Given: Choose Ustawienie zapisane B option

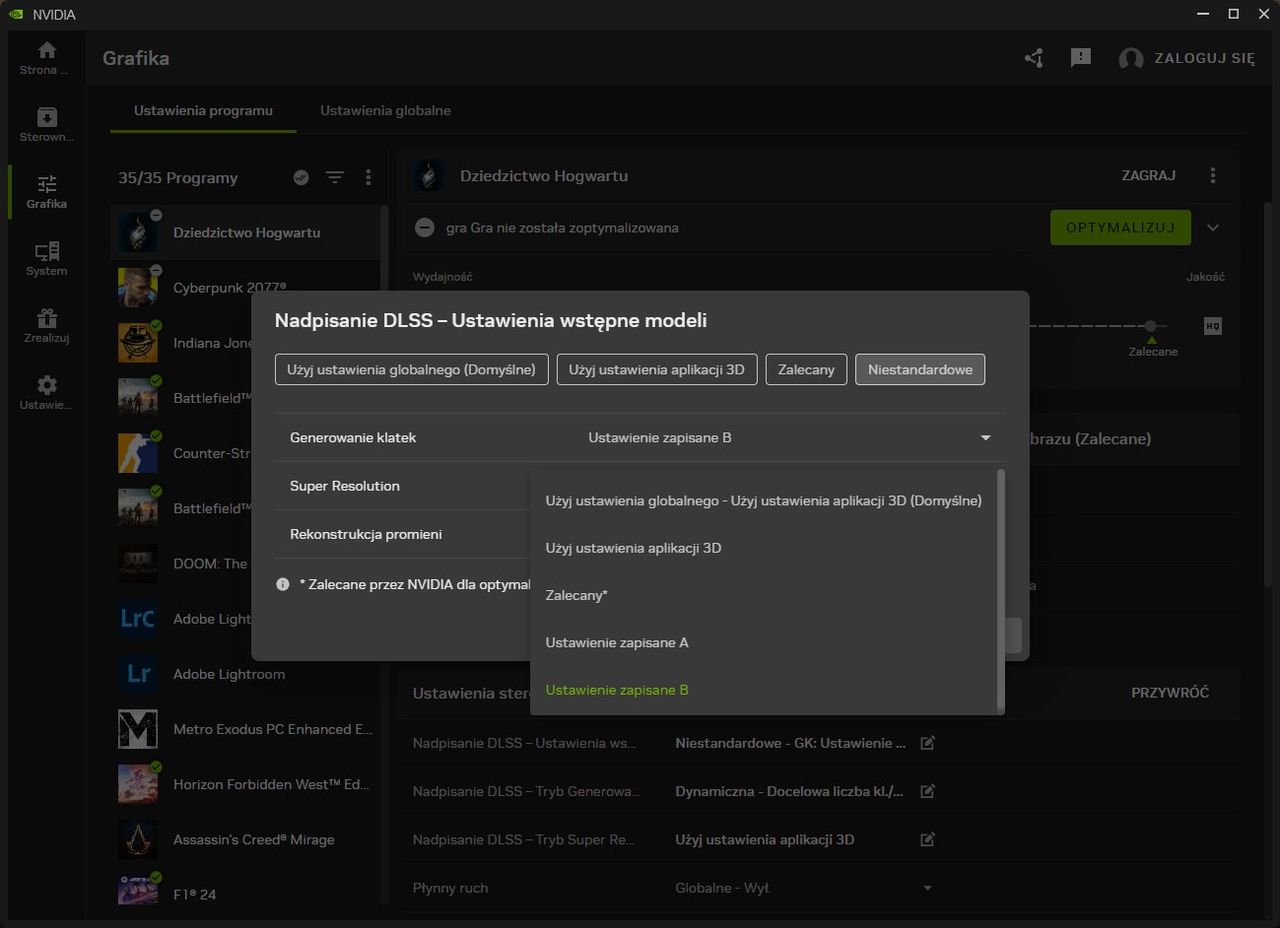Looking at the screenshot, I should (764, 690).
